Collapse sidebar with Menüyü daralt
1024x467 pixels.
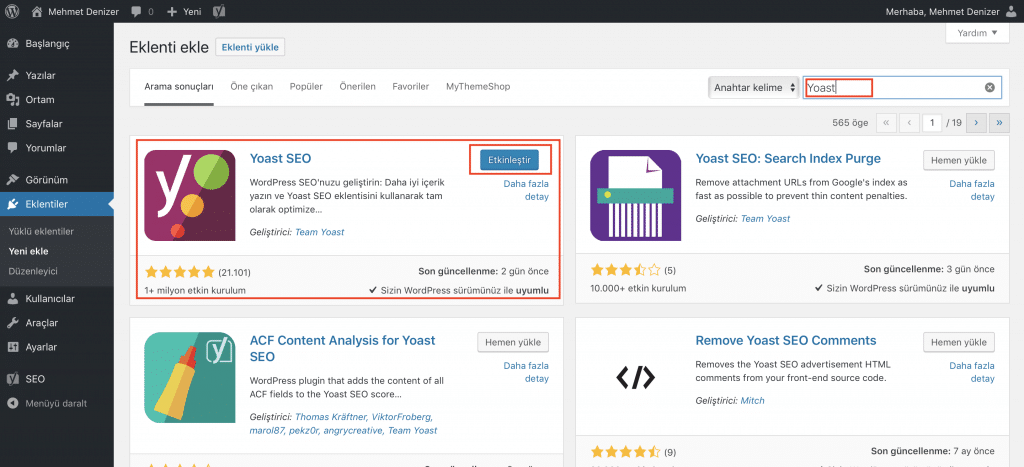click(x=57, y=403)
